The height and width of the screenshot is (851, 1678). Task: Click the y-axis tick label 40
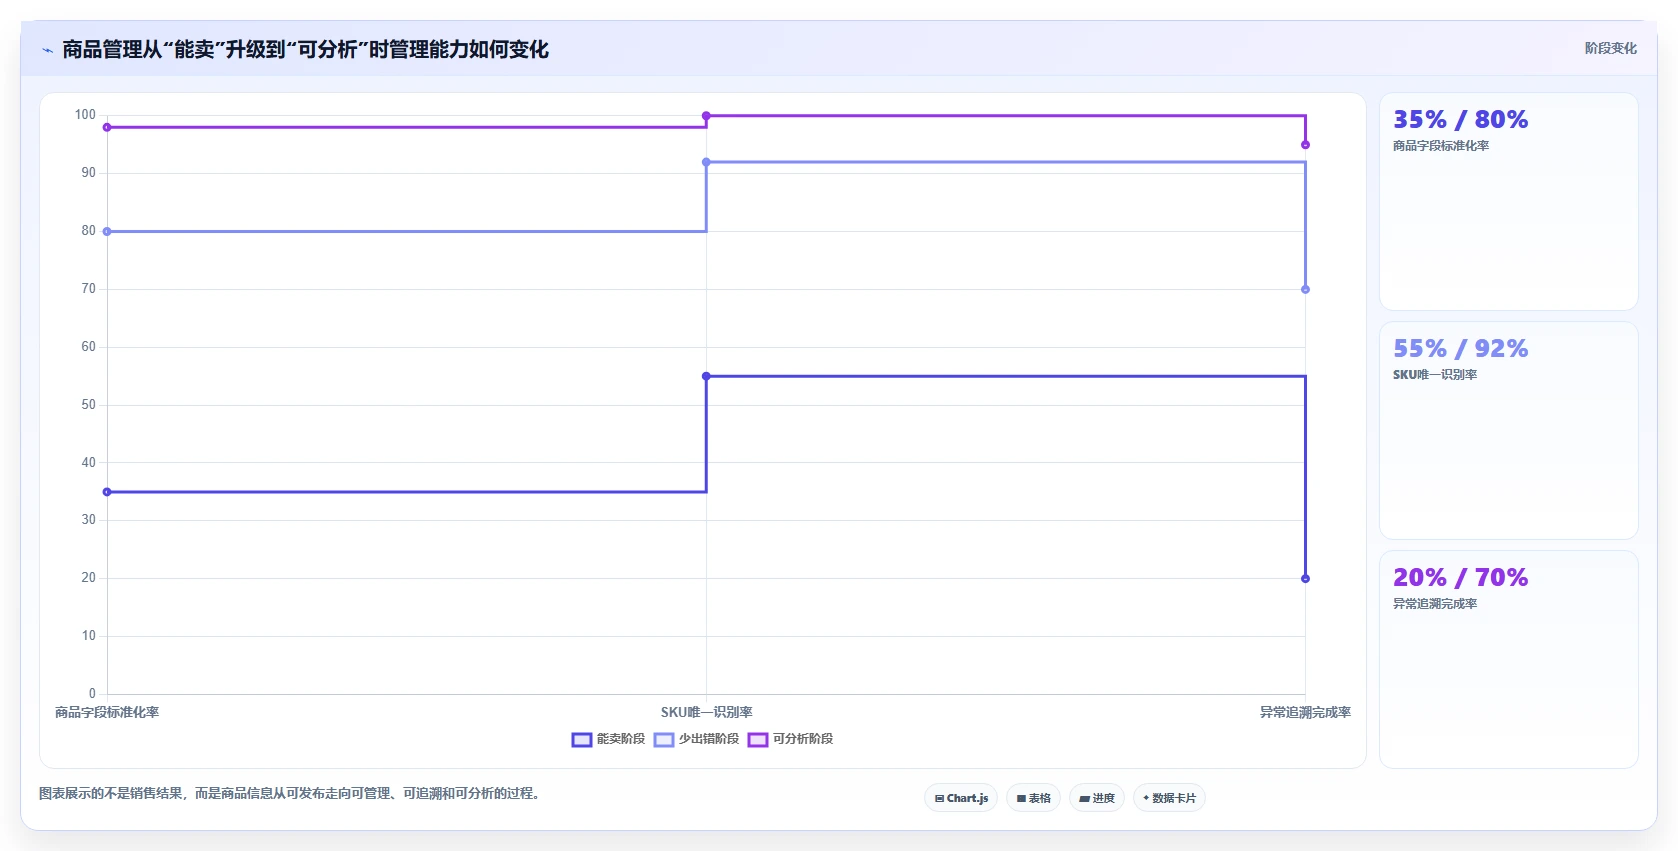click(x=89, y=463)
